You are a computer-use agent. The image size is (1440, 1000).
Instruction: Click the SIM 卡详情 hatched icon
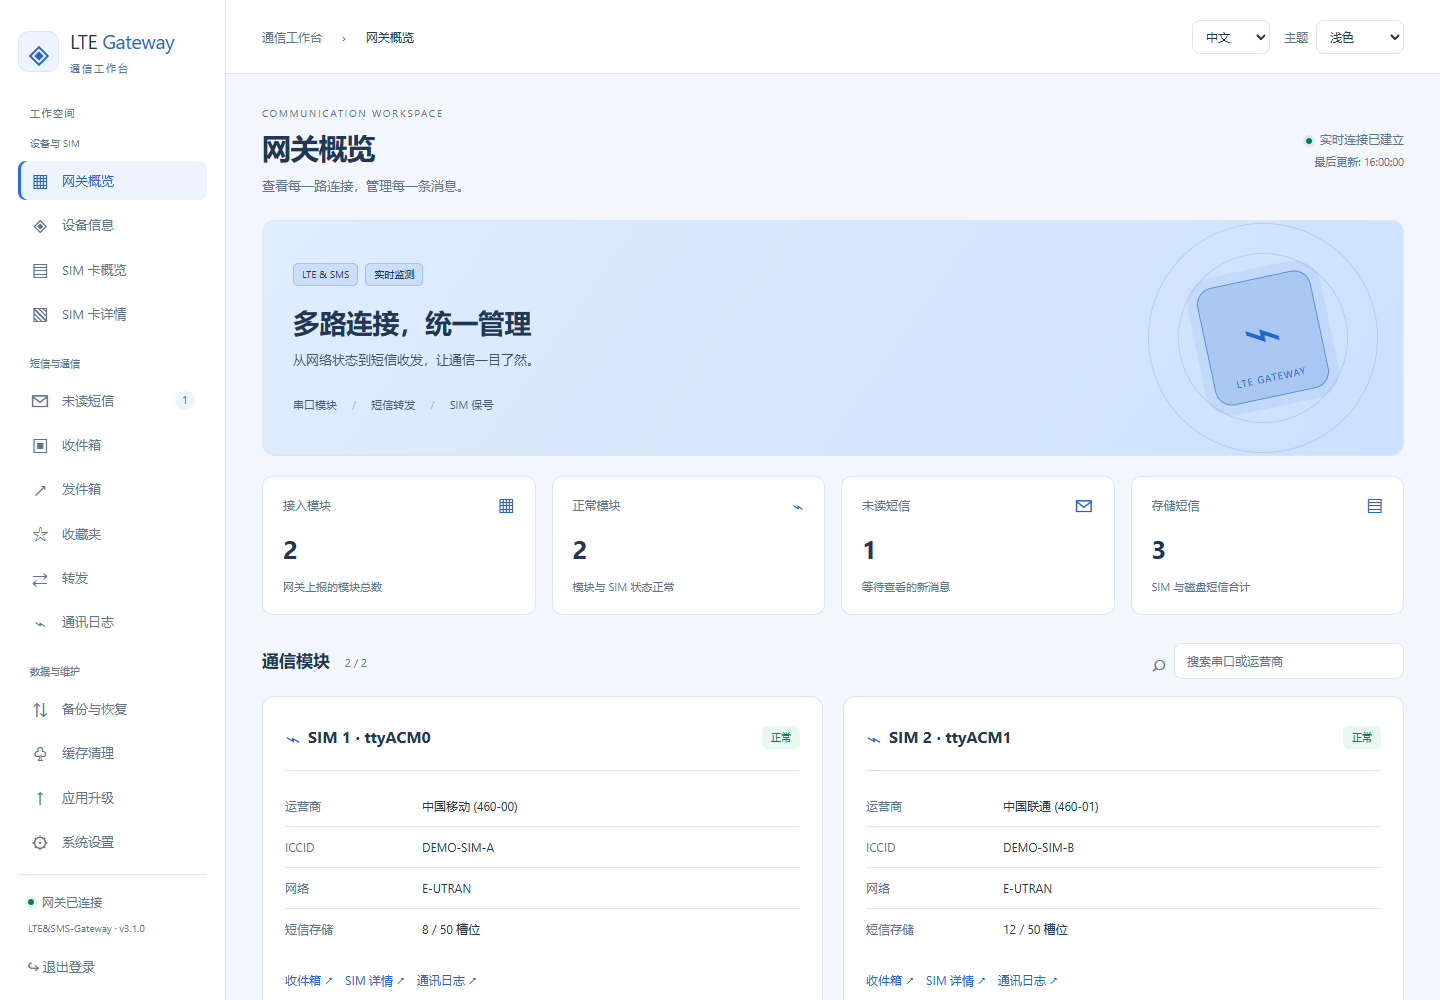40,315
